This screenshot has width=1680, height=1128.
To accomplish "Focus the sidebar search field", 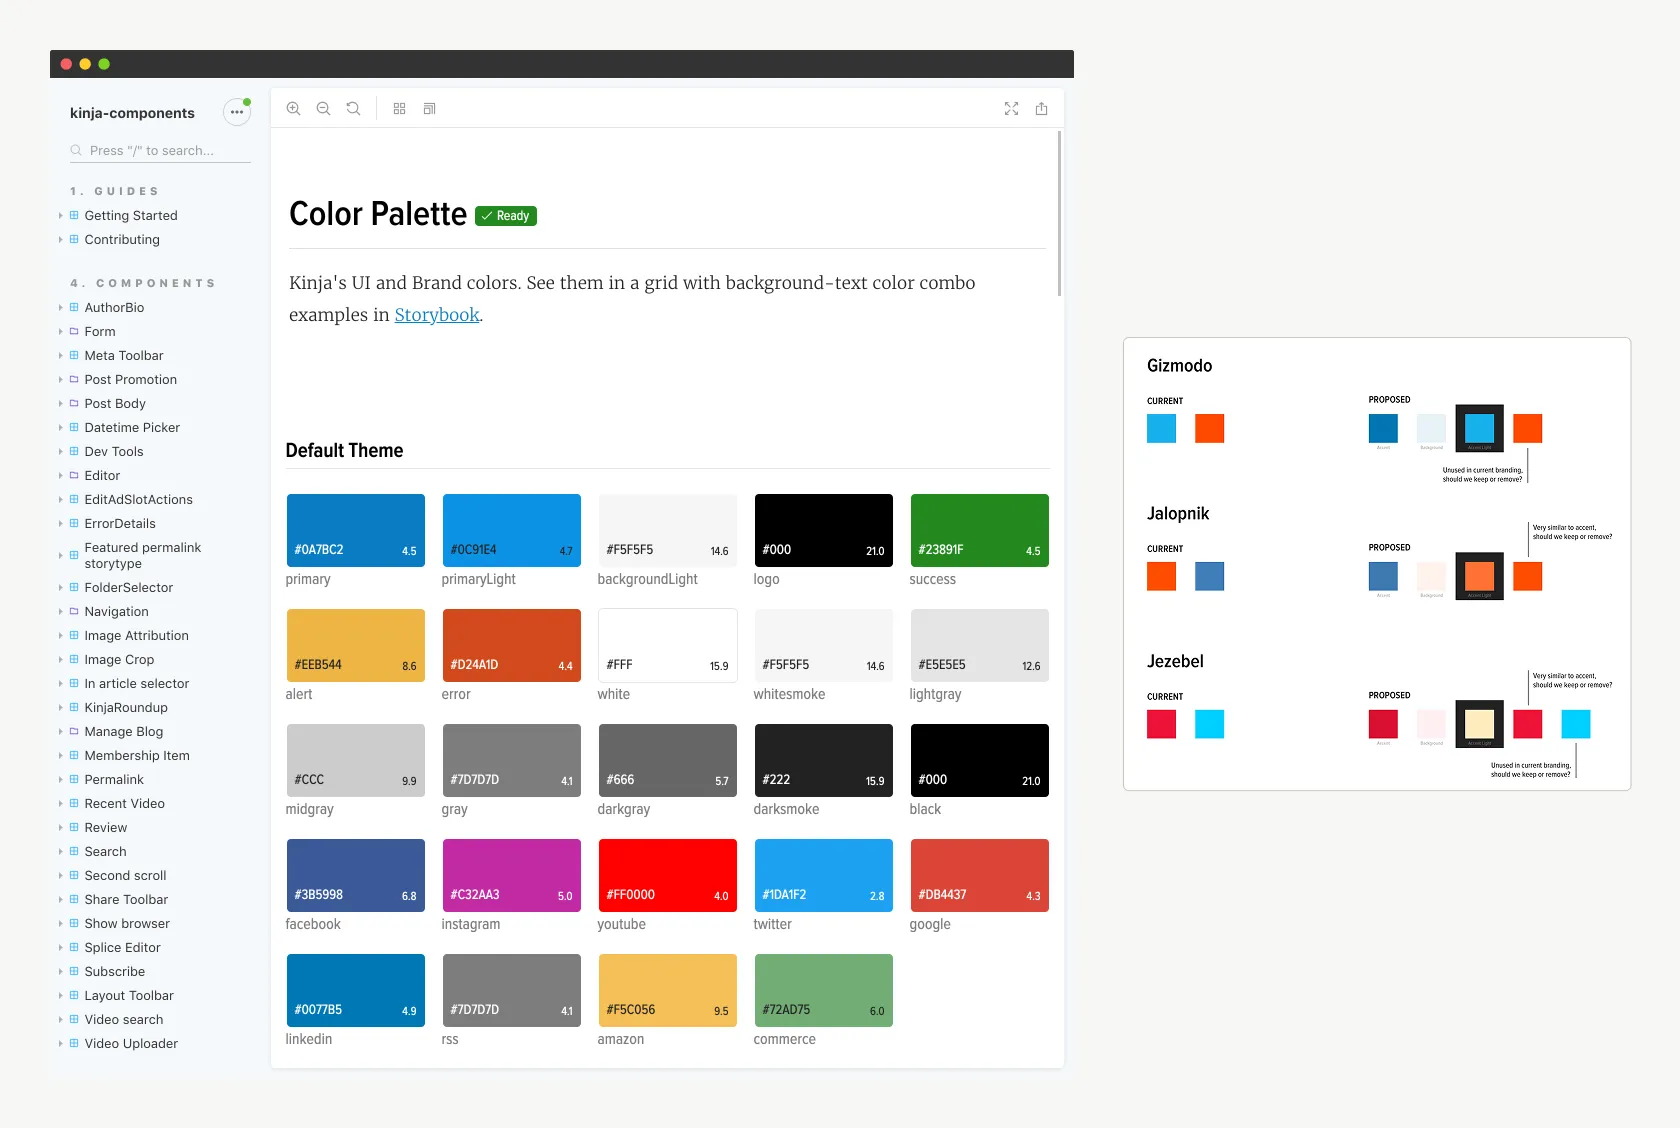I will (160, 150).
